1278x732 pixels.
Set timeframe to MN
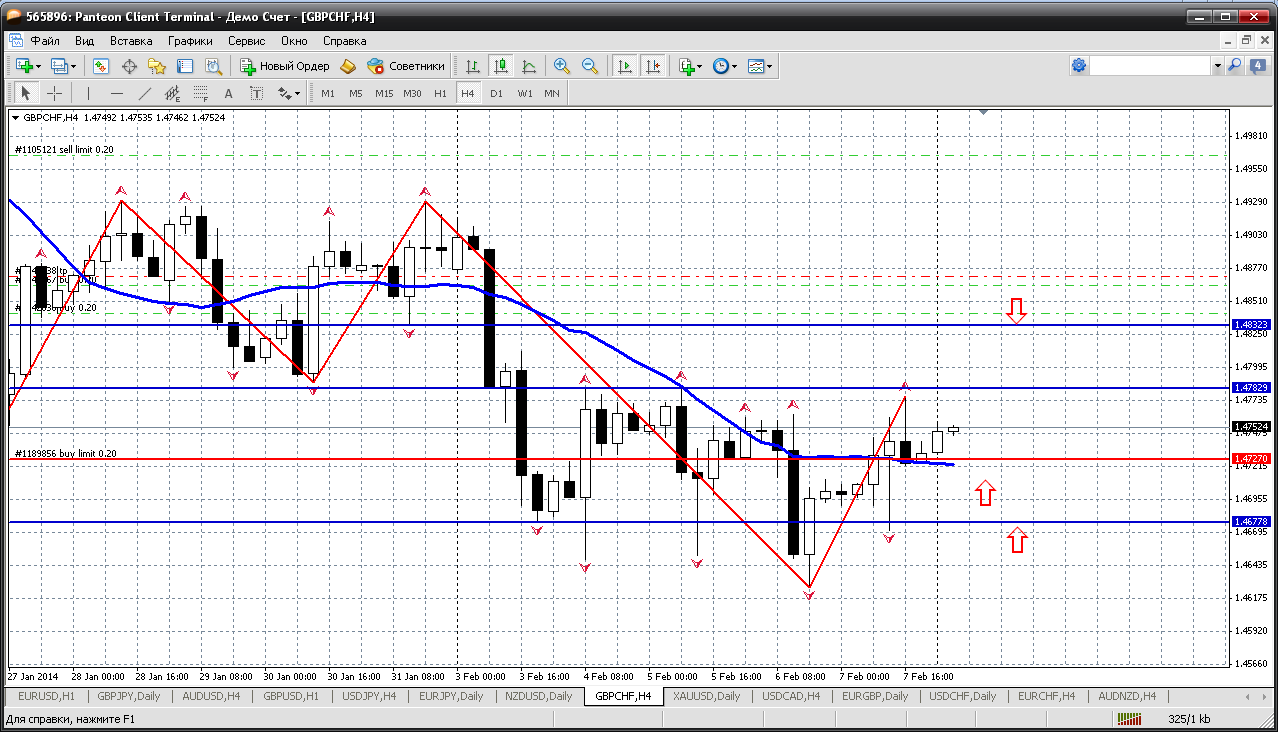pyautogui.click(x=552, y=93)
